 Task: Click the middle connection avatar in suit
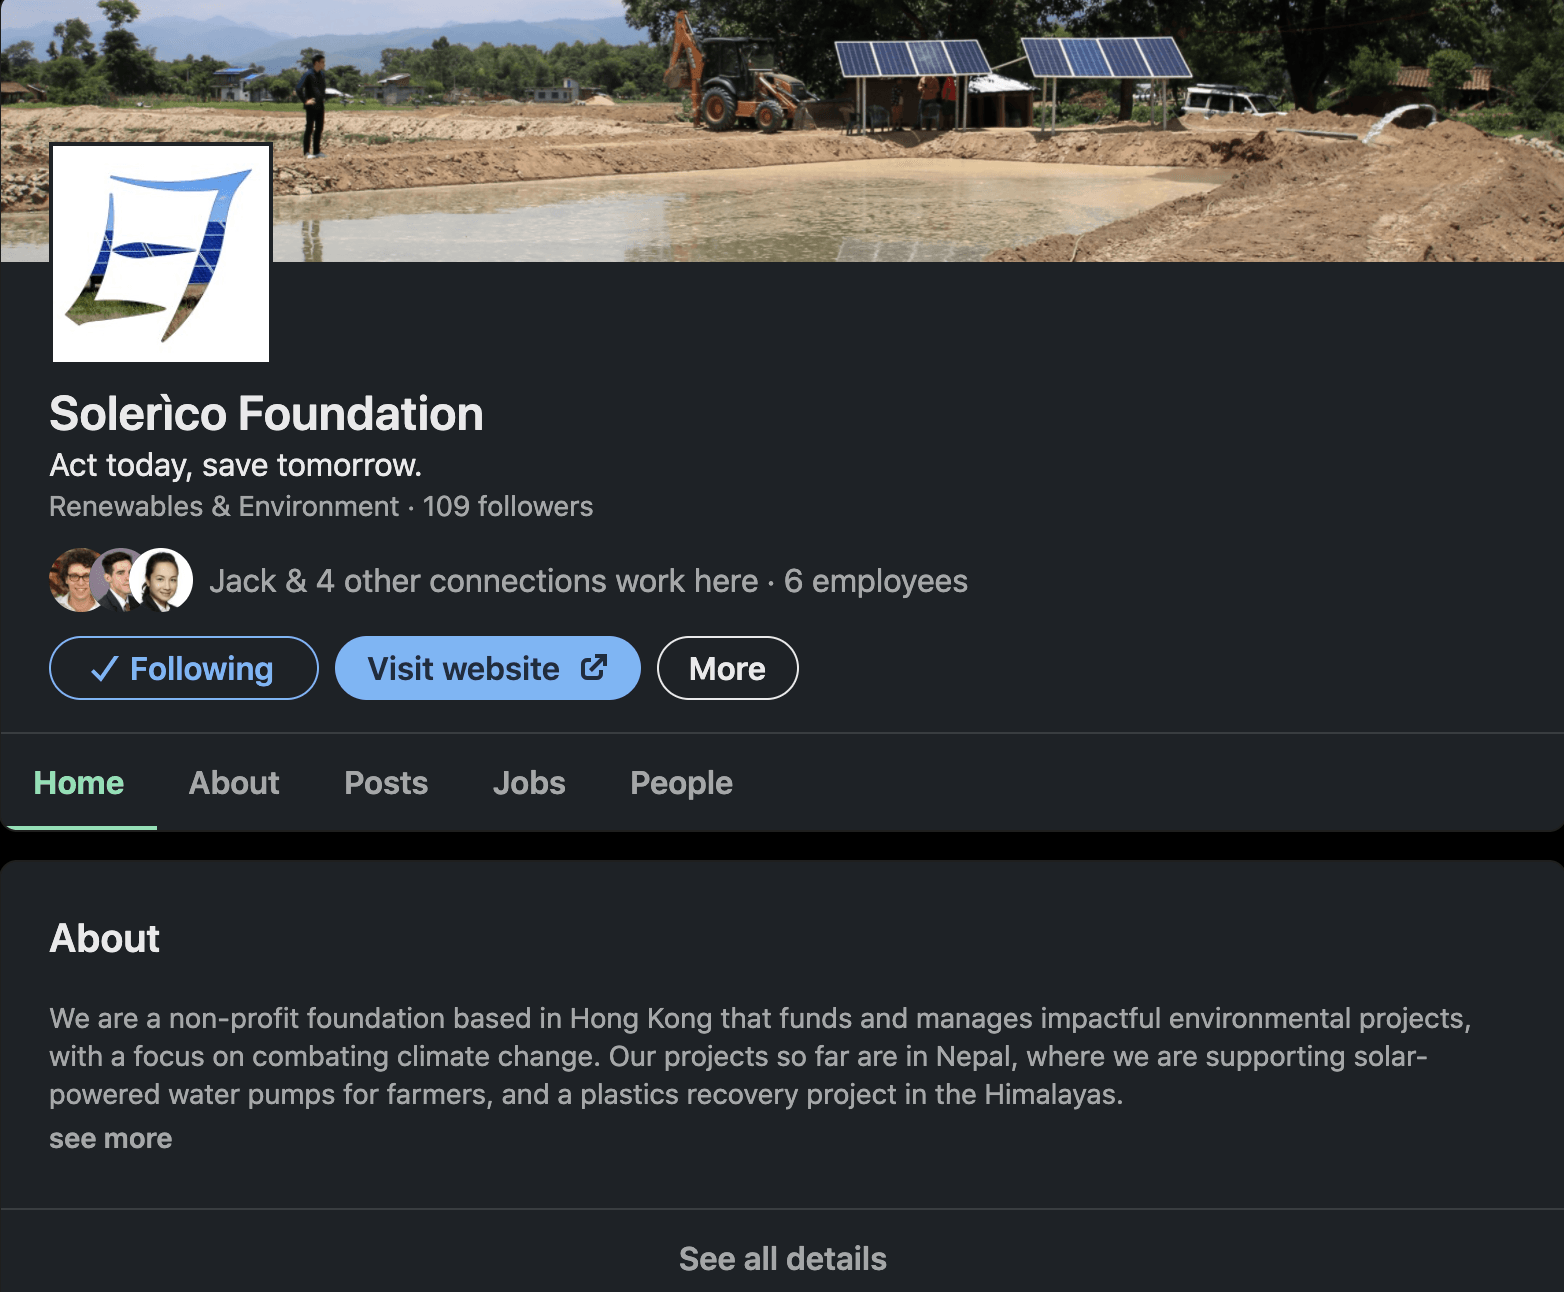118,580
